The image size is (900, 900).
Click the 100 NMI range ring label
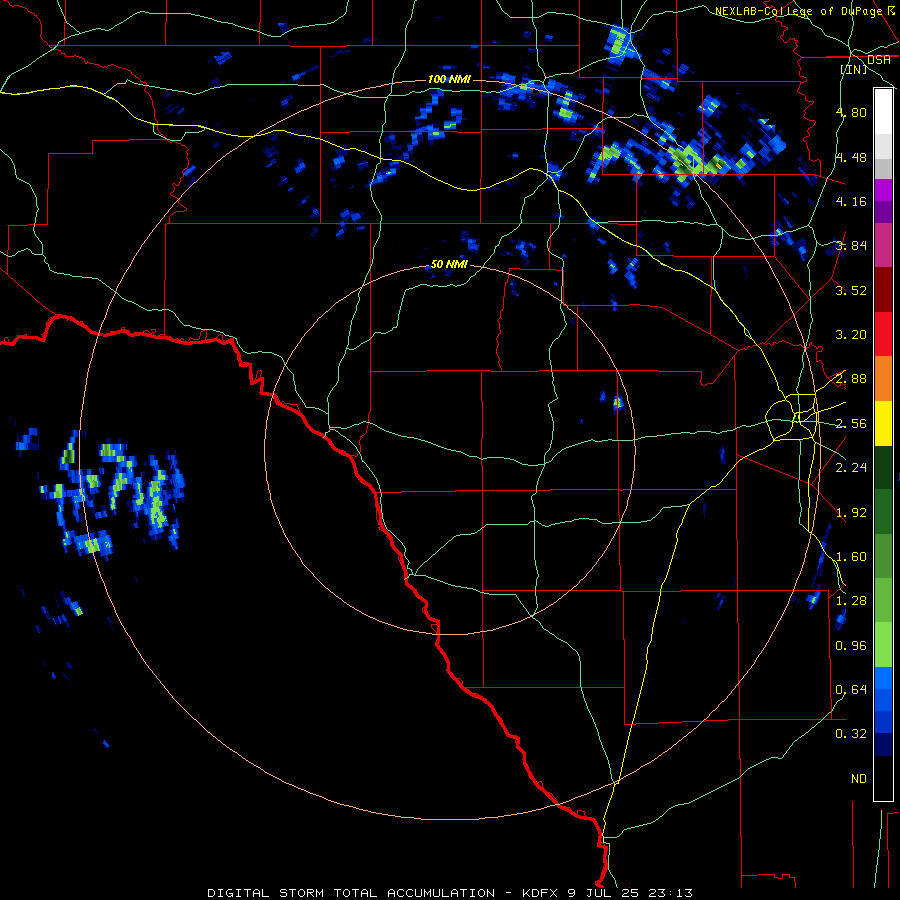449,79
